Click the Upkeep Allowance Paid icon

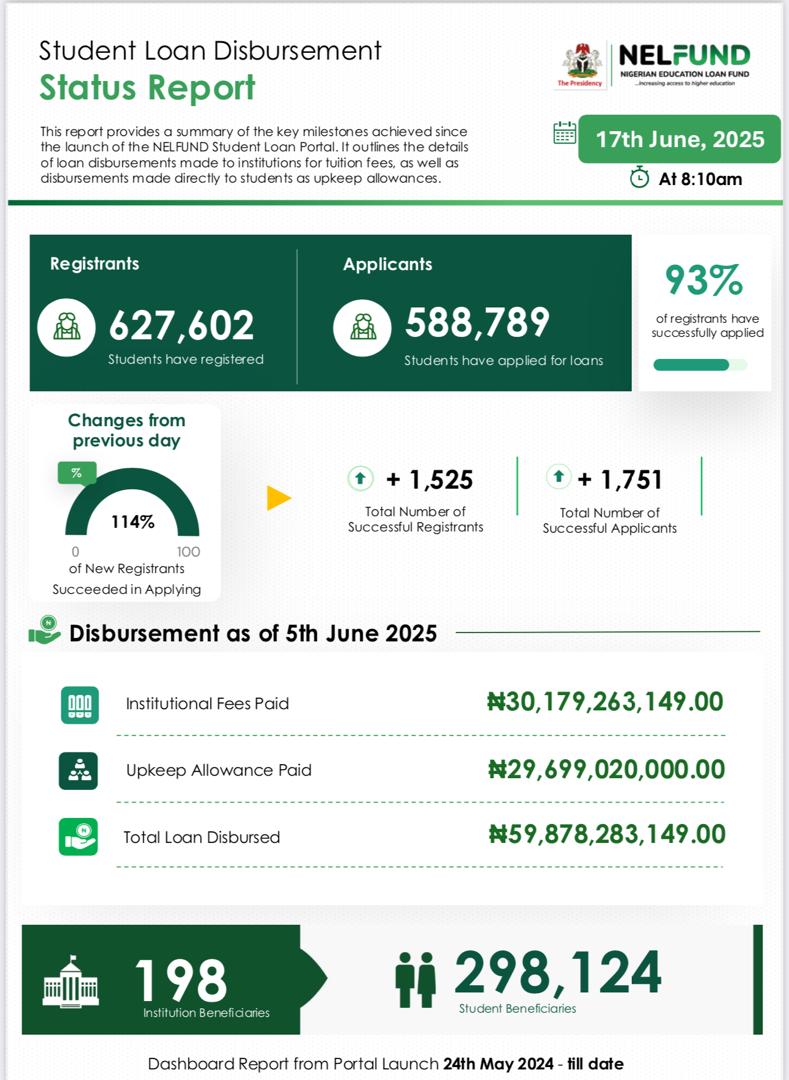click(x=78, y=771)
